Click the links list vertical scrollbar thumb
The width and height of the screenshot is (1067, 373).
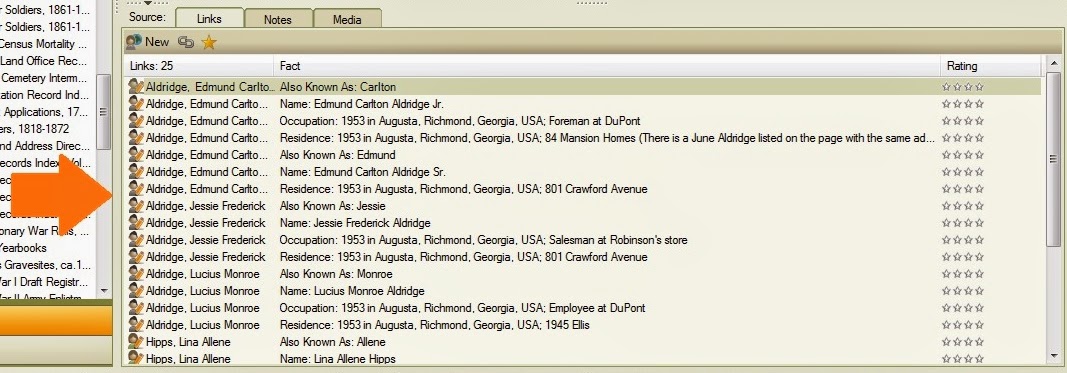[1053, 159]
